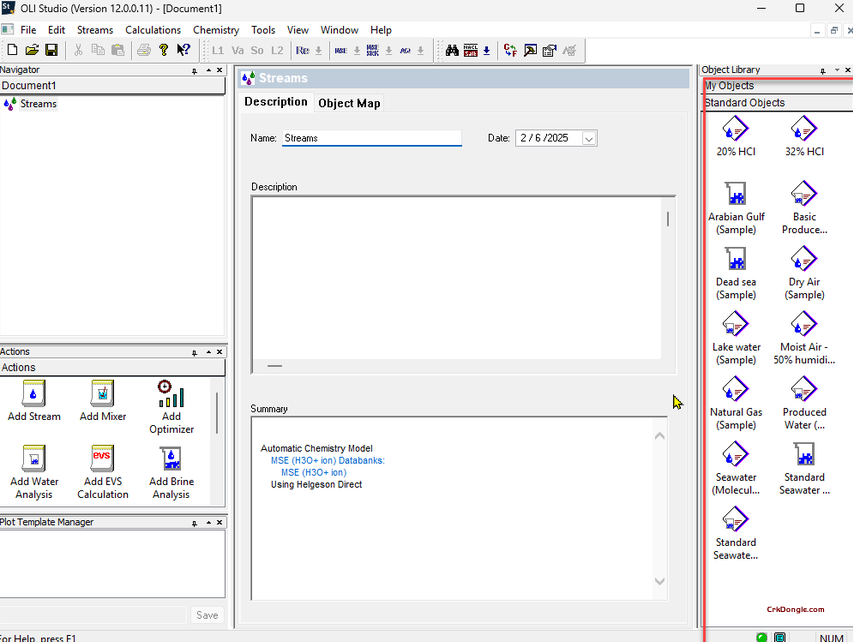Click the Save button in Plot Template Manager

[207, 615]
